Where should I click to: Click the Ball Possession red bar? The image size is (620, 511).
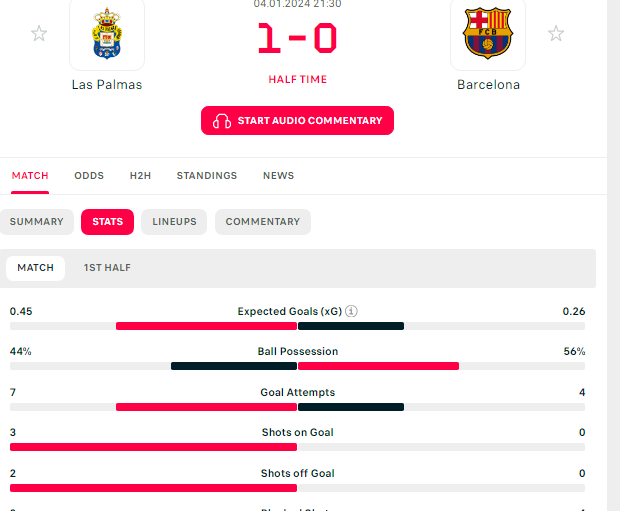[x=378, y=366]
